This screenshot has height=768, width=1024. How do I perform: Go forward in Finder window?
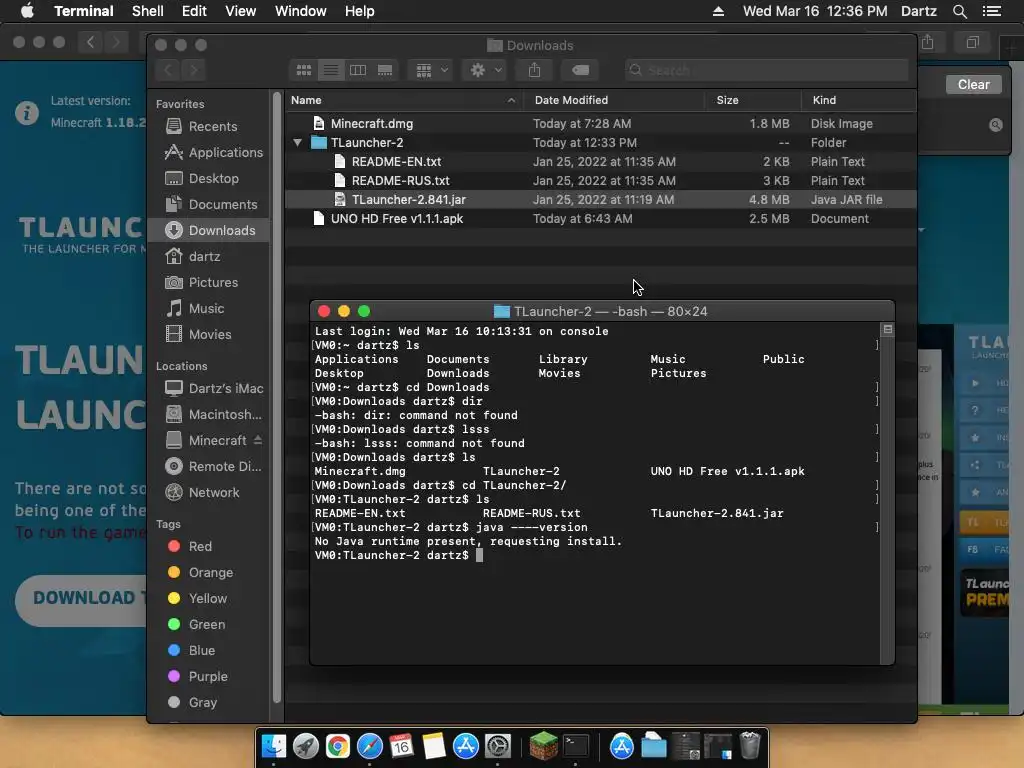point(193,70)
